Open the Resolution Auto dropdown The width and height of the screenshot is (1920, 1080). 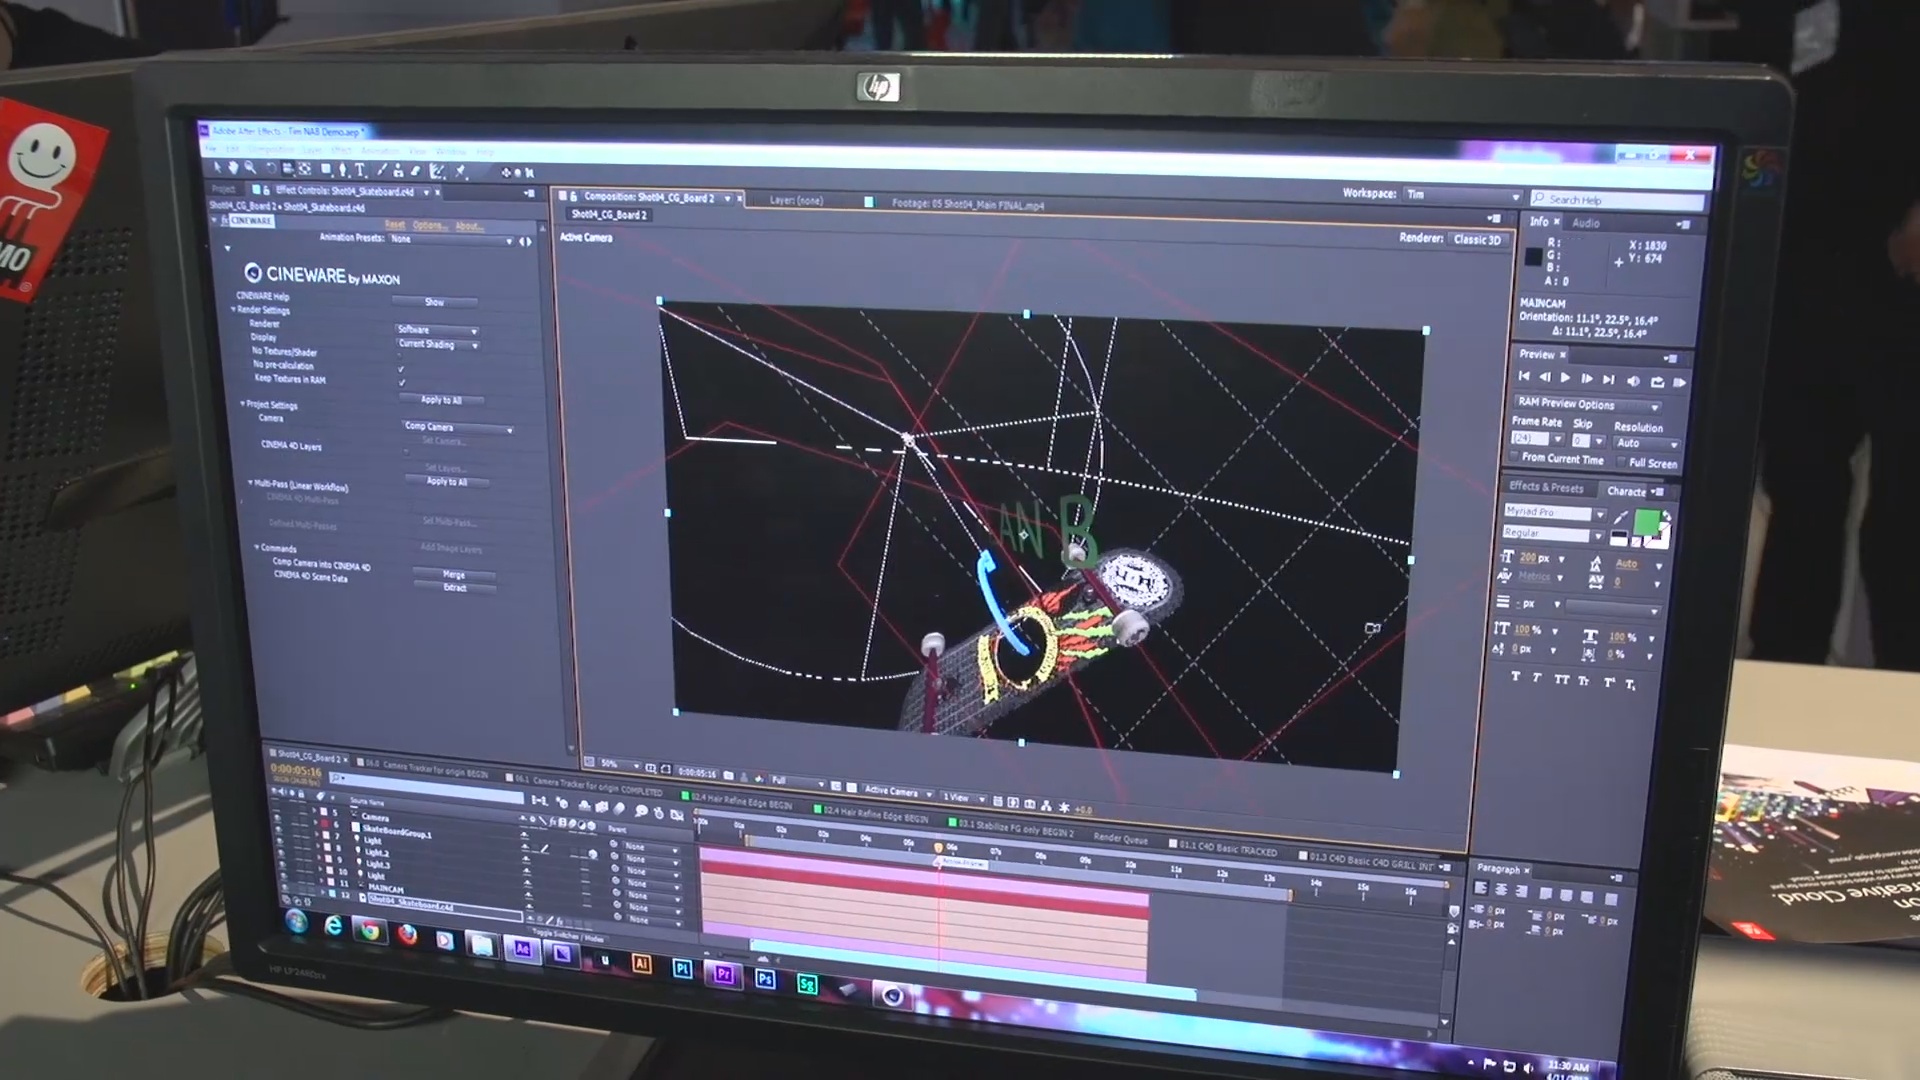coord(1645,443)
